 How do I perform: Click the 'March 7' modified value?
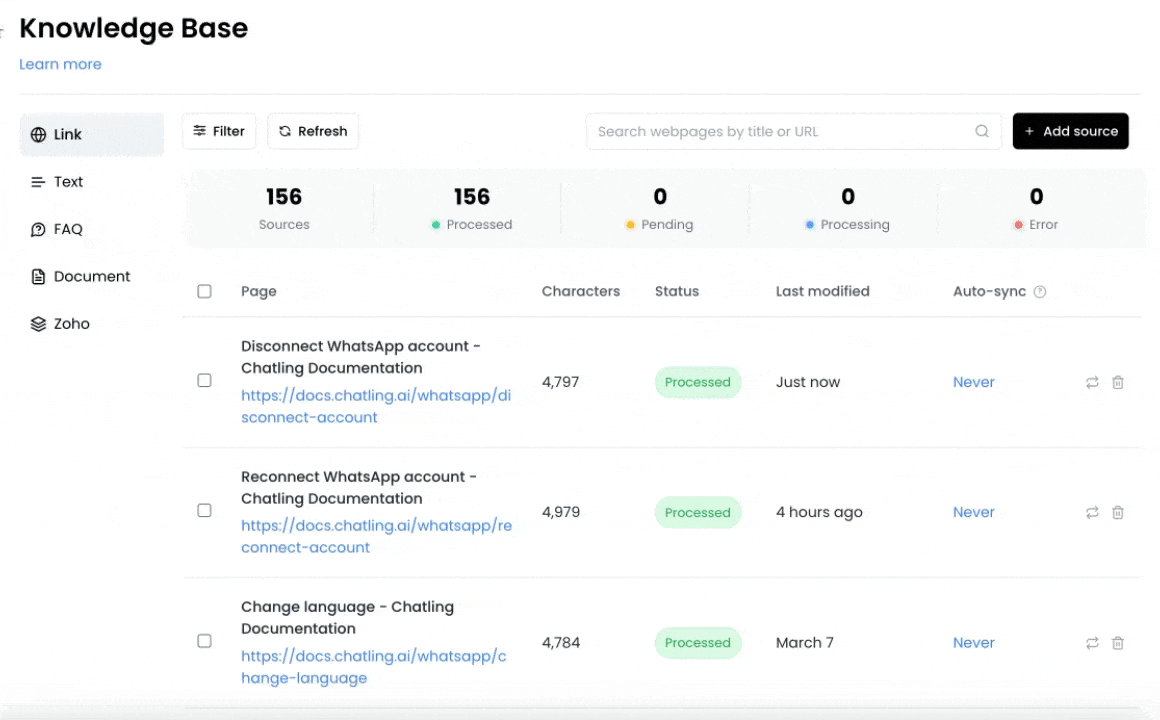click(805, 642)
